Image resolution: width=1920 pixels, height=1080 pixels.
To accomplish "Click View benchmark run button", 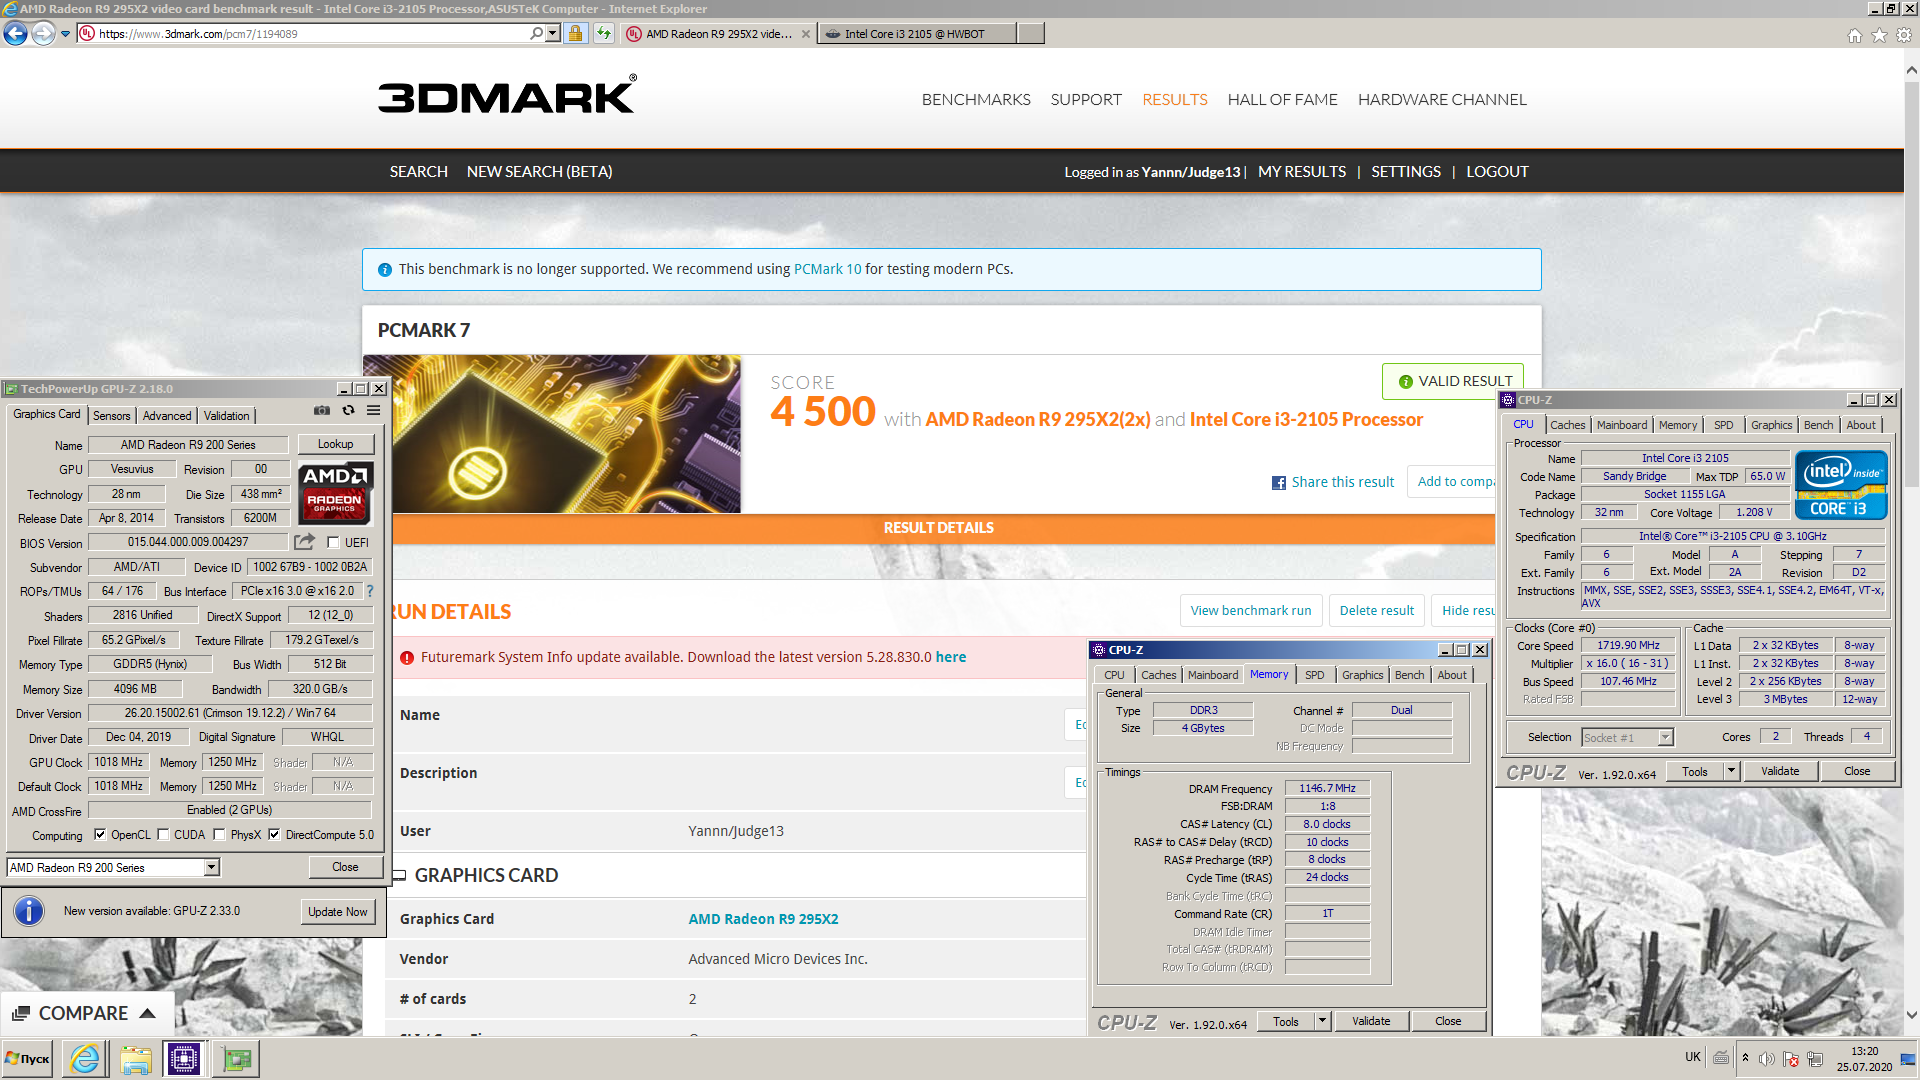I will click(x=1251, y=611).
